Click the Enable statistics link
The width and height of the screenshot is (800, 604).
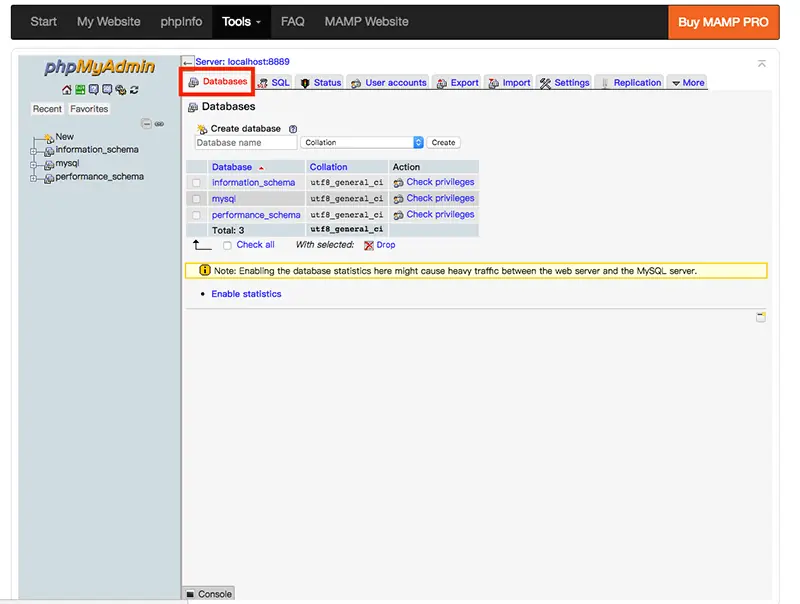point(246,294)
